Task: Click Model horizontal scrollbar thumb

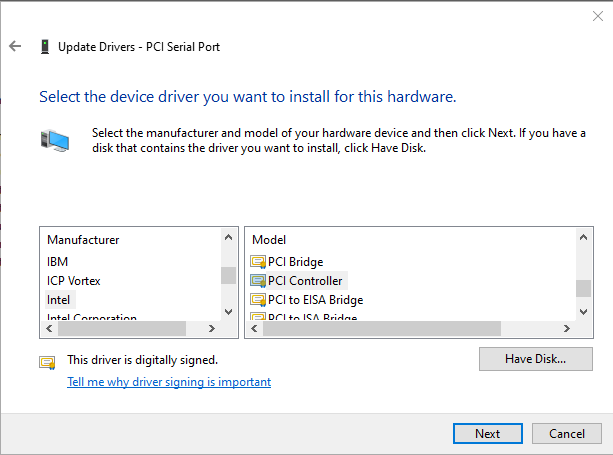Action: [x=382, y=328]
